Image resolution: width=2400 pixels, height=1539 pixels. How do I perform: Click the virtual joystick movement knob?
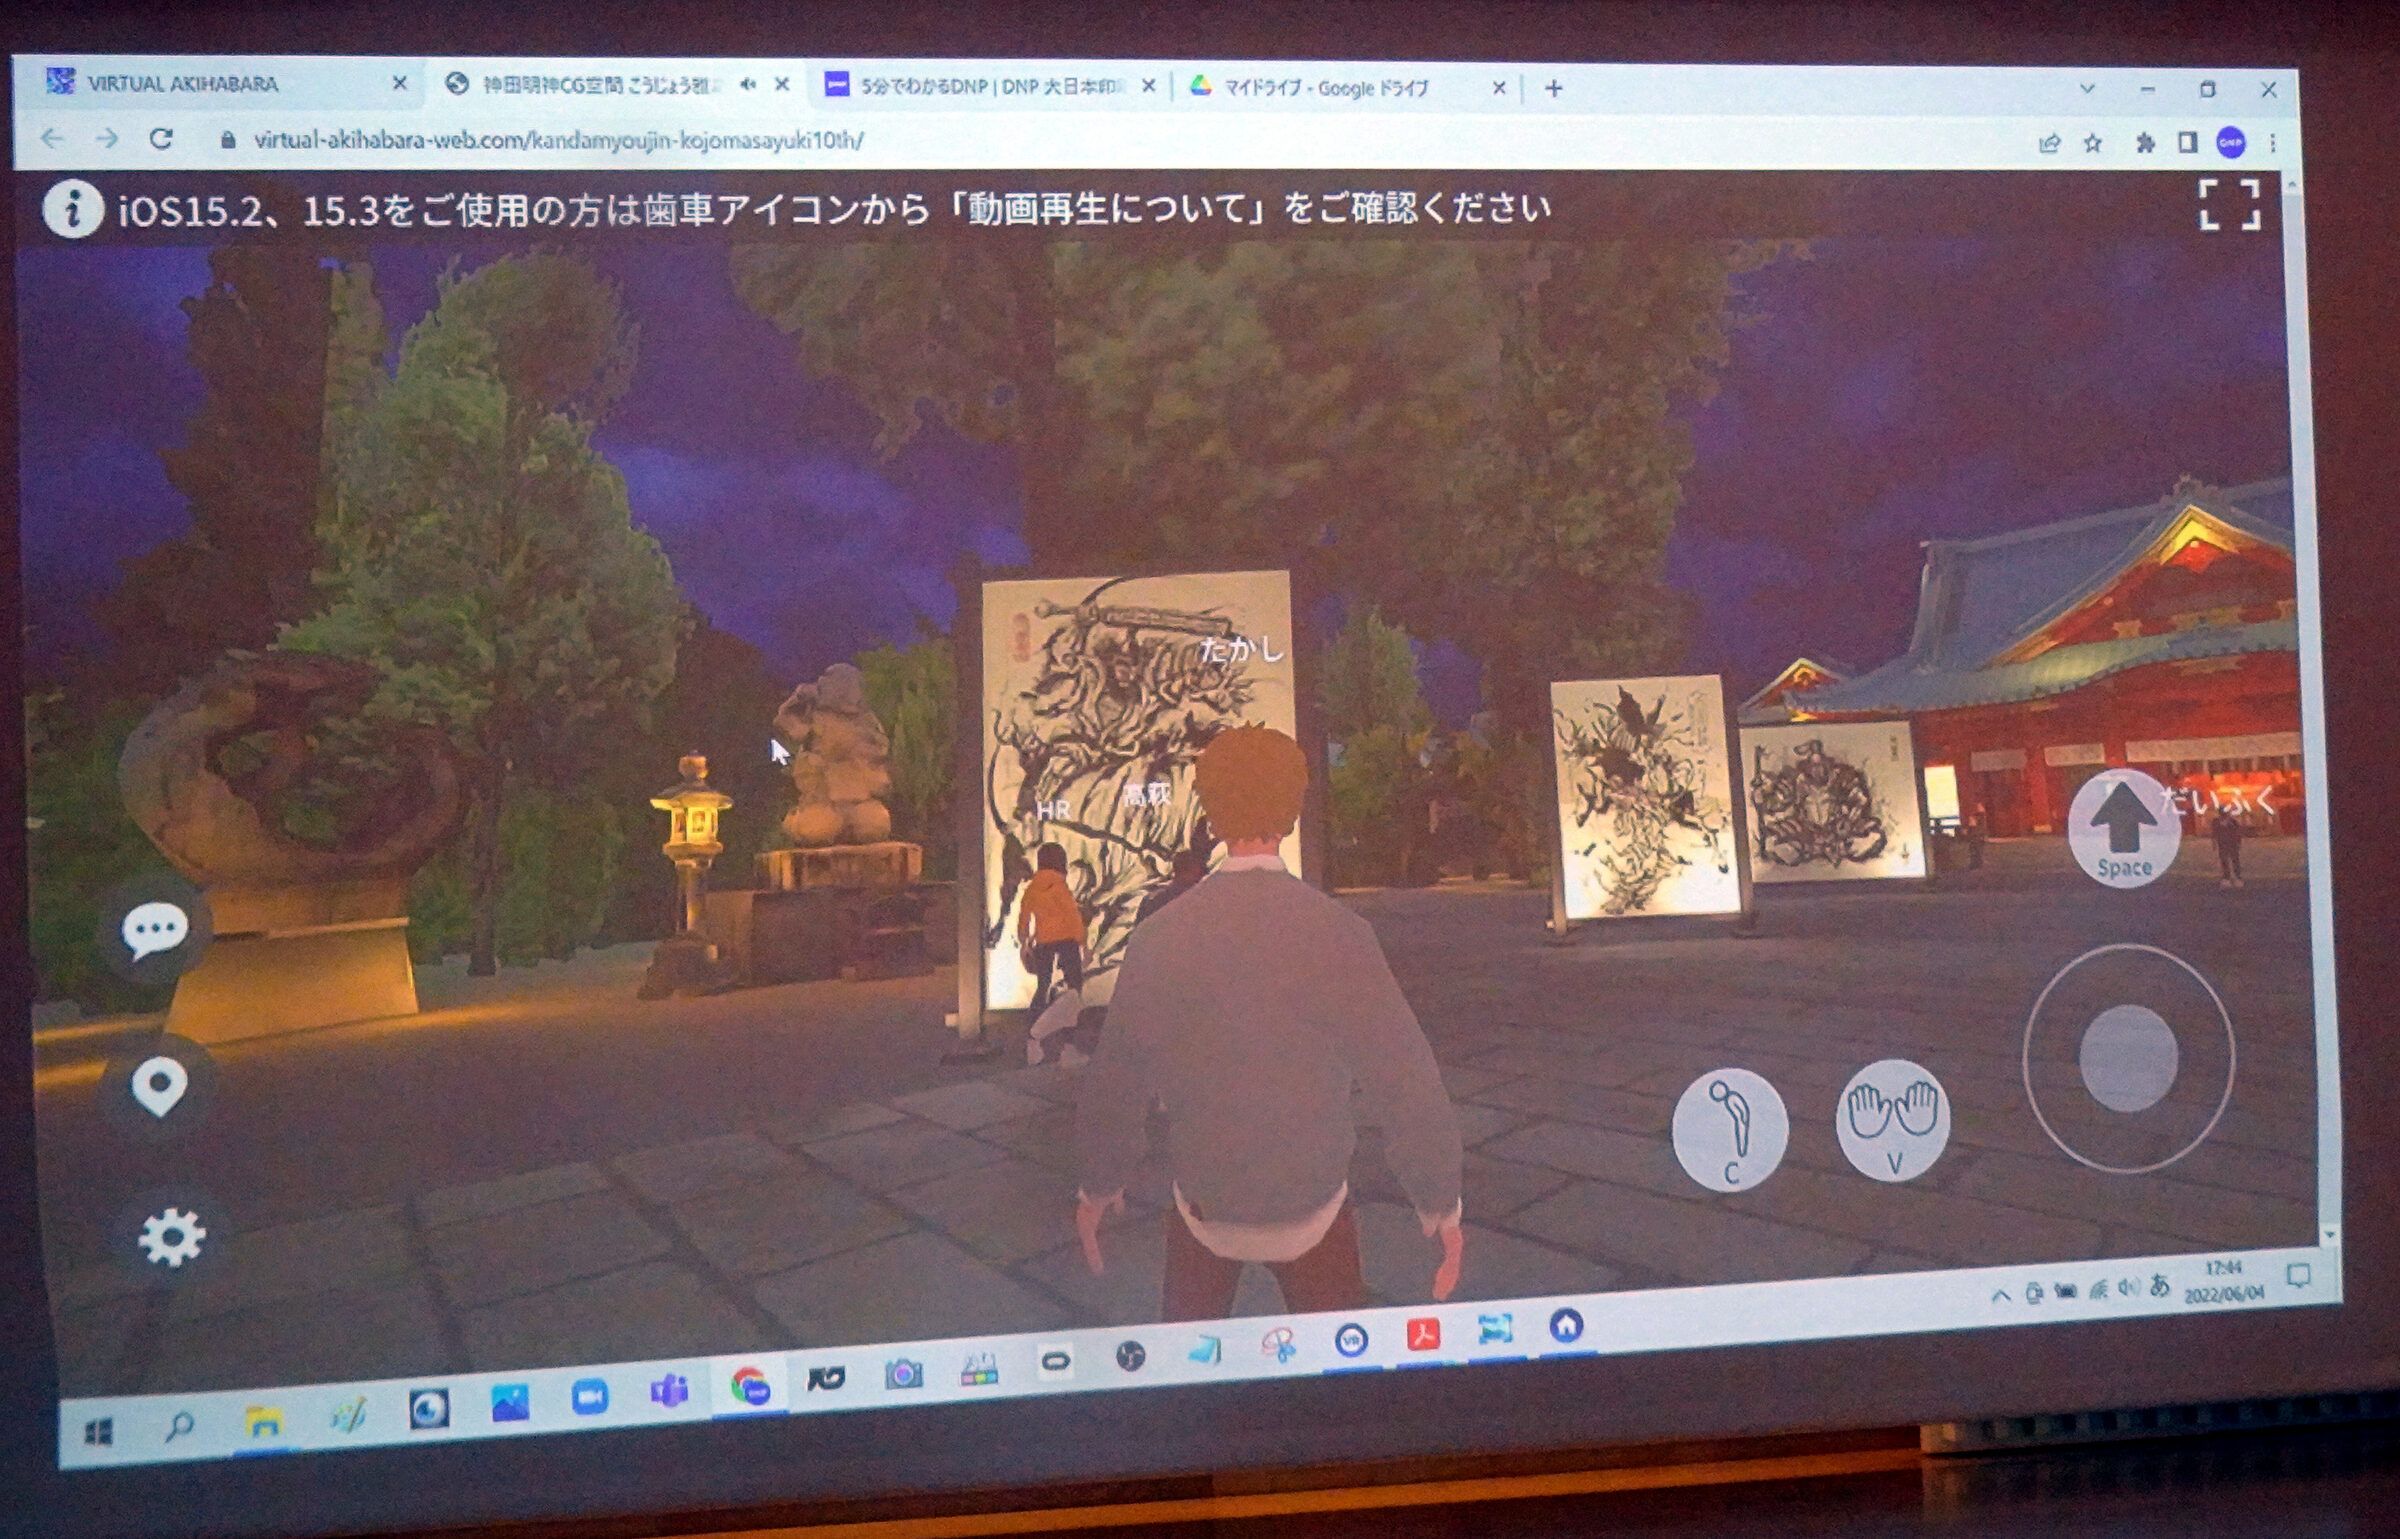click(2128, 1058)
